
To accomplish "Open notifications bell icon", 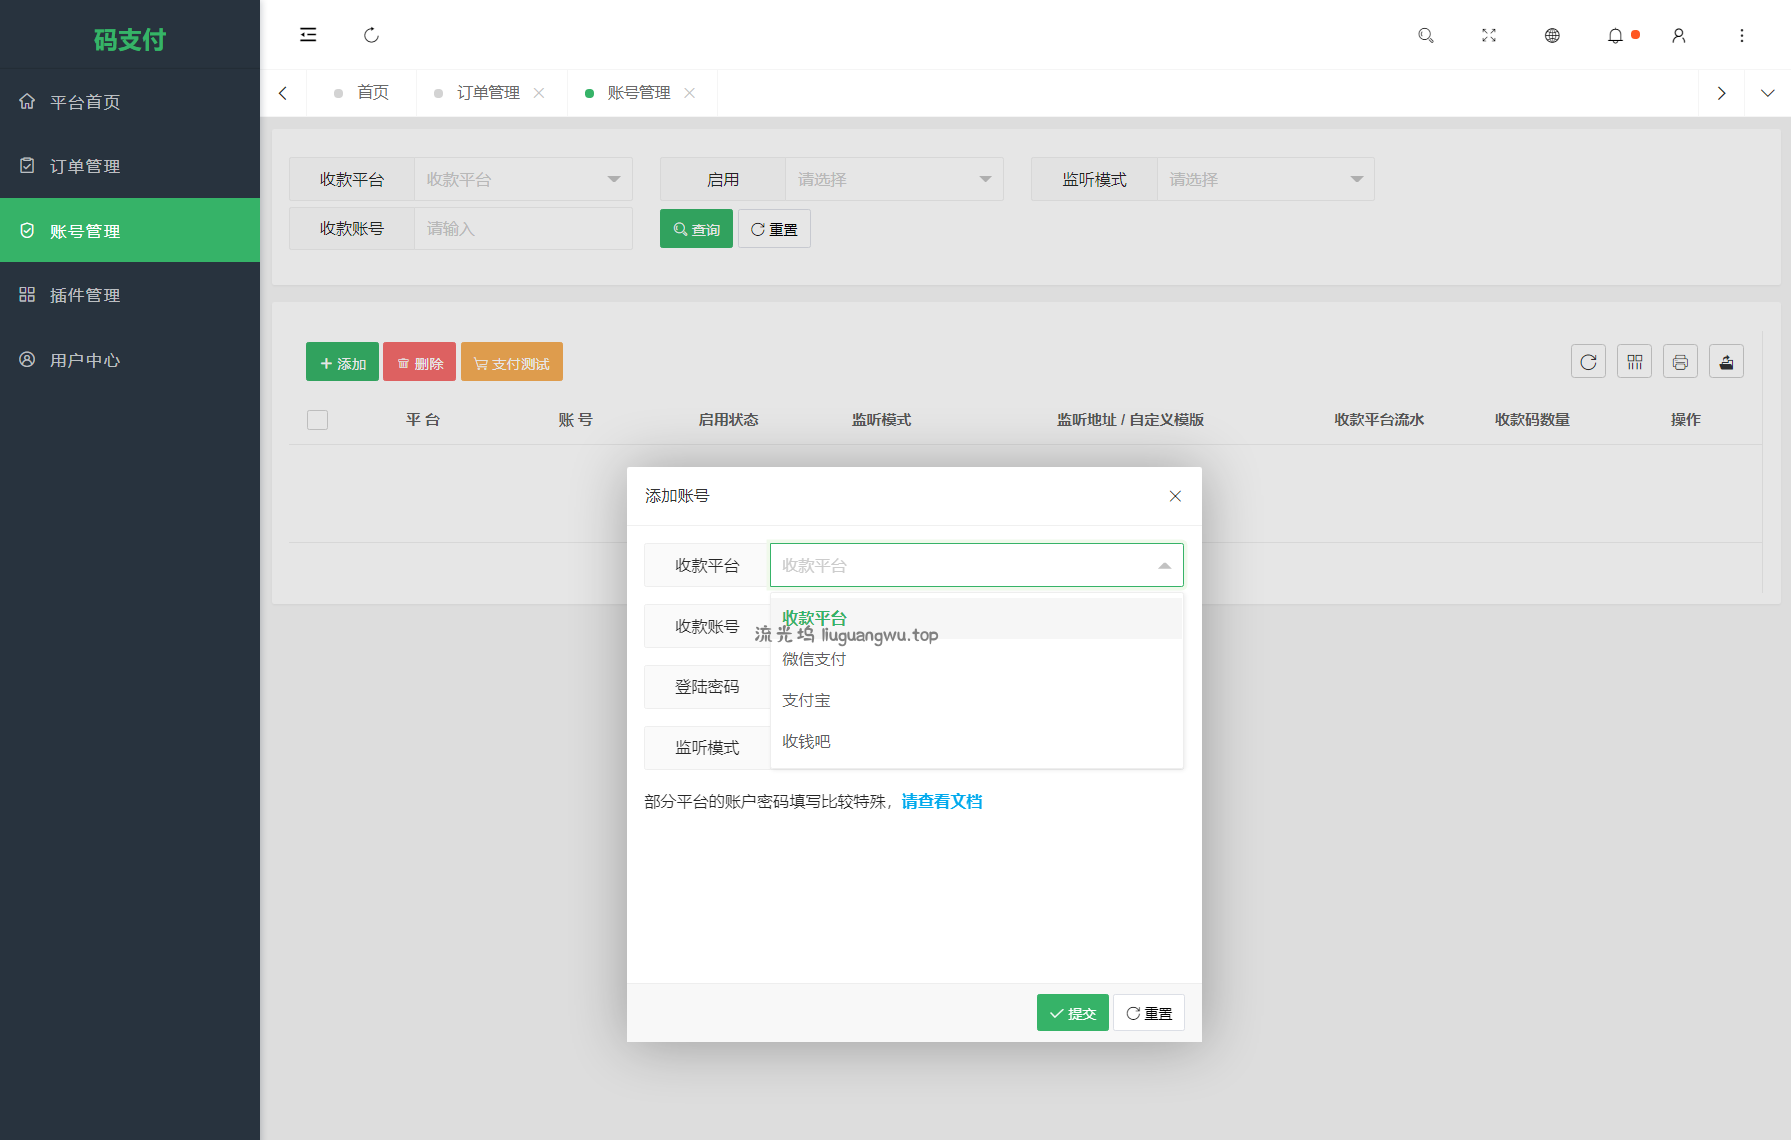I will coord(1615,35).
